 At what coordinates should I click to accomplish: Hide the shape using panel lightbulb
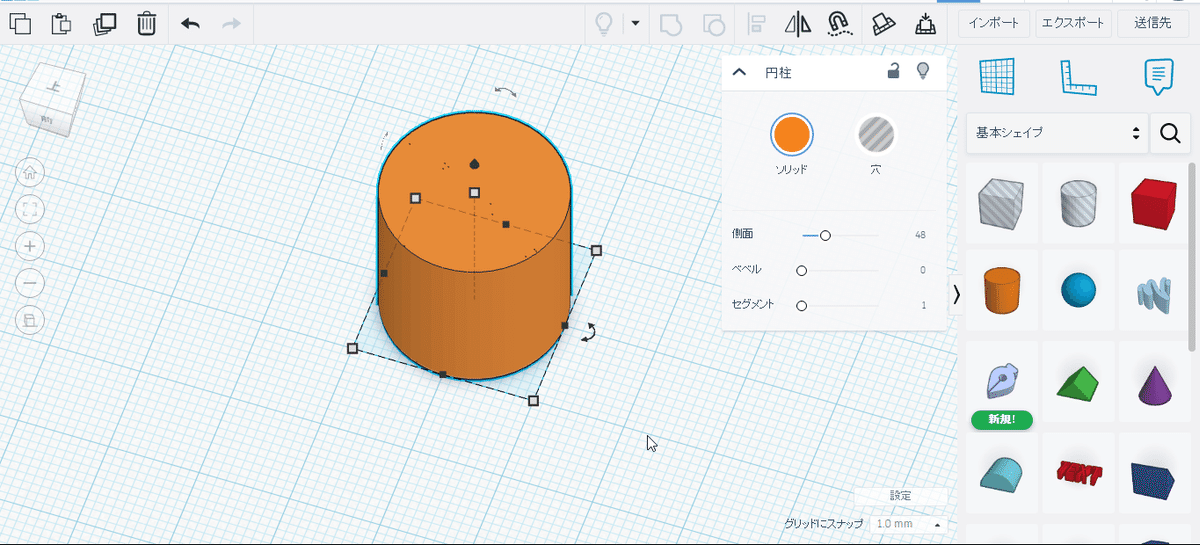pyautogui.click(x=923, y=71)
